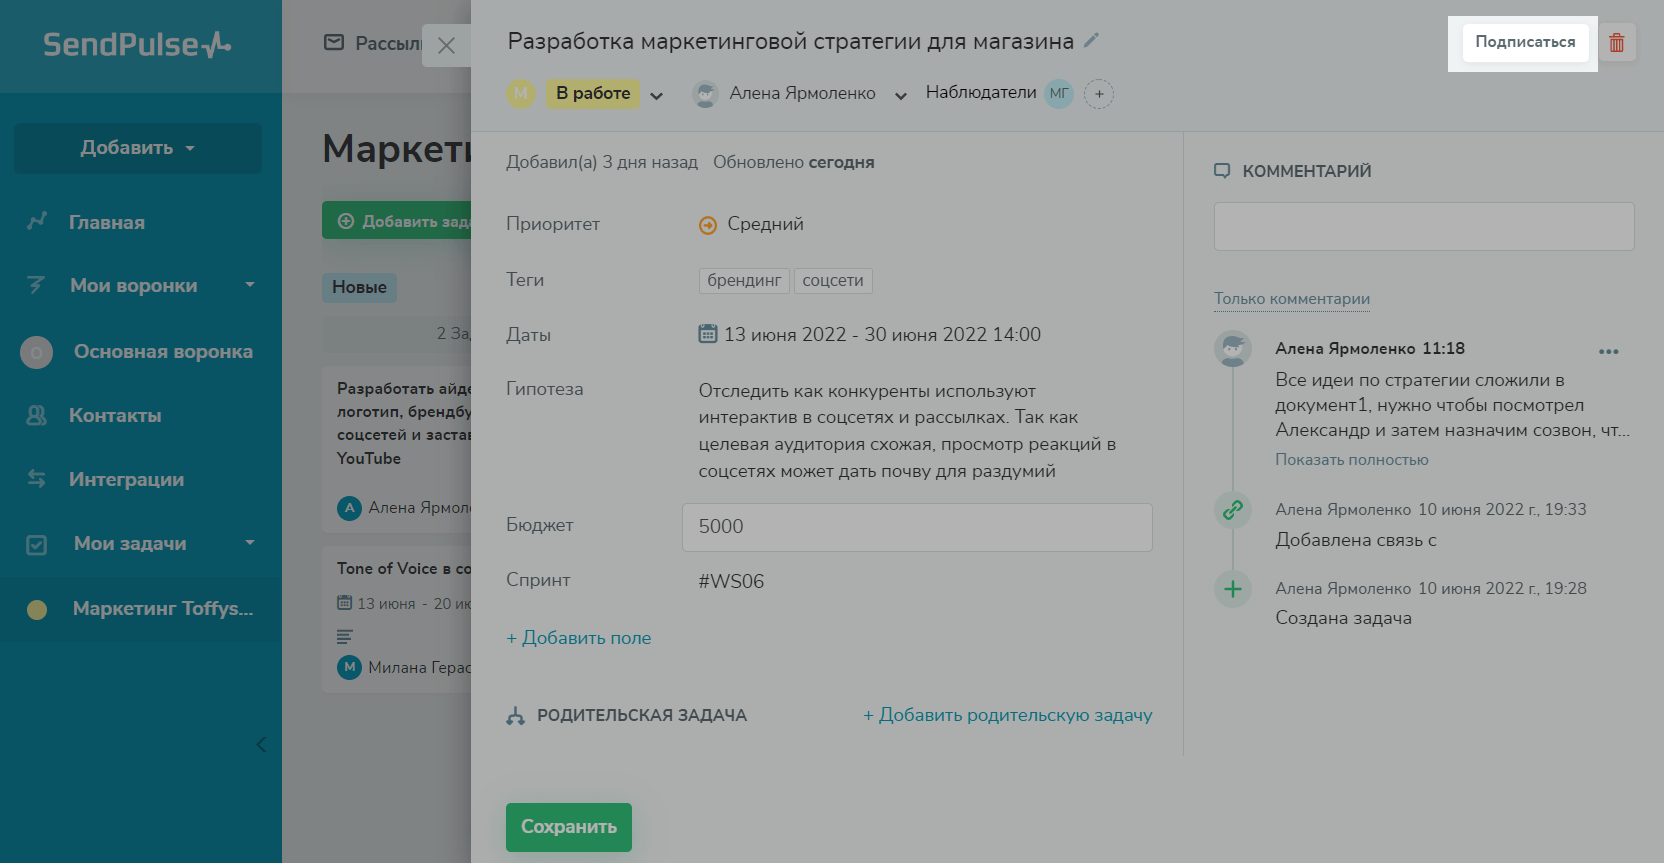The image size is (1664, 863).
Task: Collapse the sidebar with arrow icon
Action: coord(261,744)
